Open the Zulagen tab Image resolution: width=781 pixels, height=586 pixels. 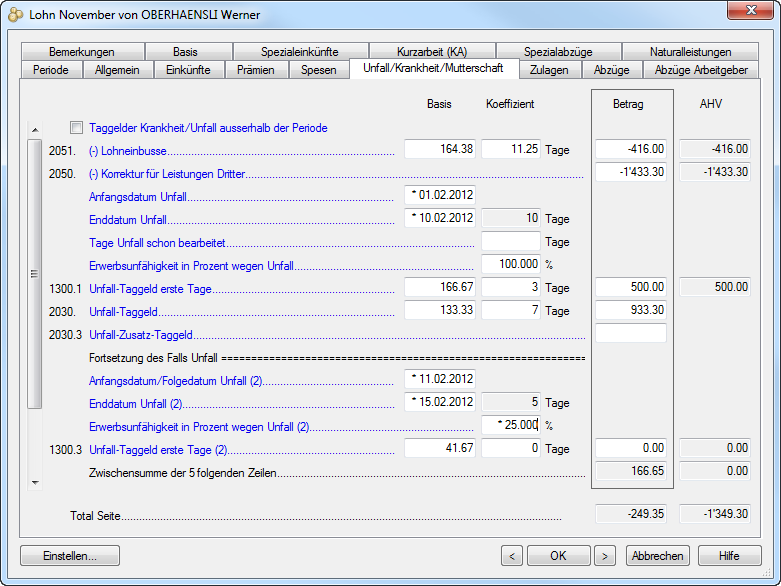[x=549, y=70]
